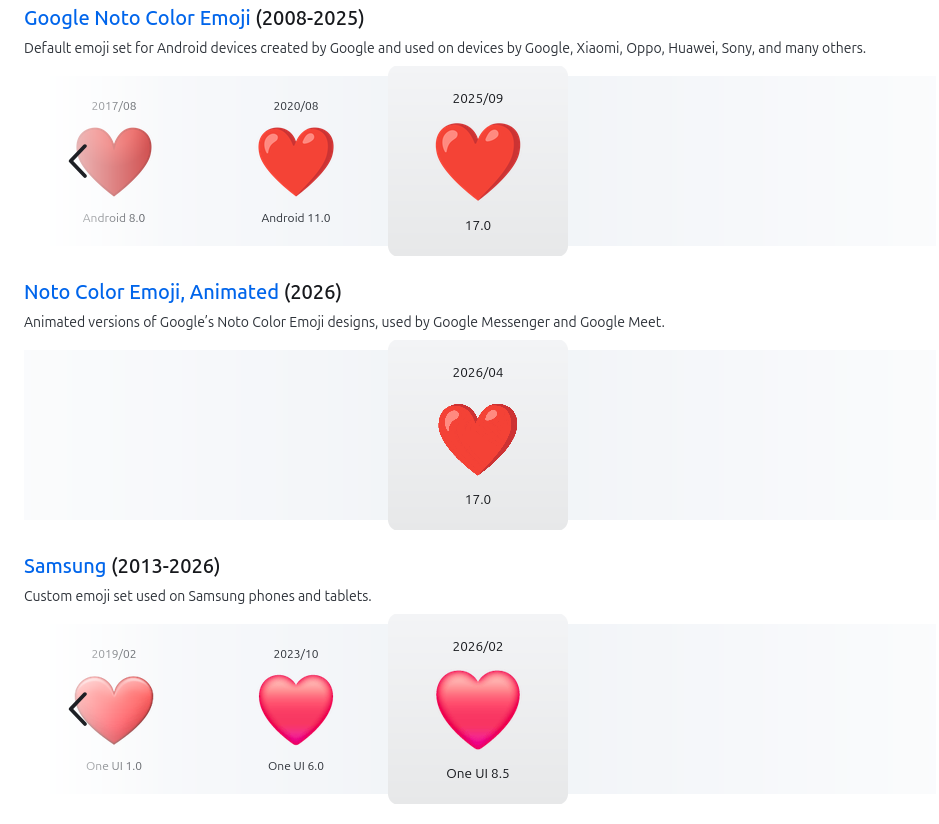Select the One UI 6.0 pink heart
The width and height of the screenshot is (939, 824).
coord(296,710)
